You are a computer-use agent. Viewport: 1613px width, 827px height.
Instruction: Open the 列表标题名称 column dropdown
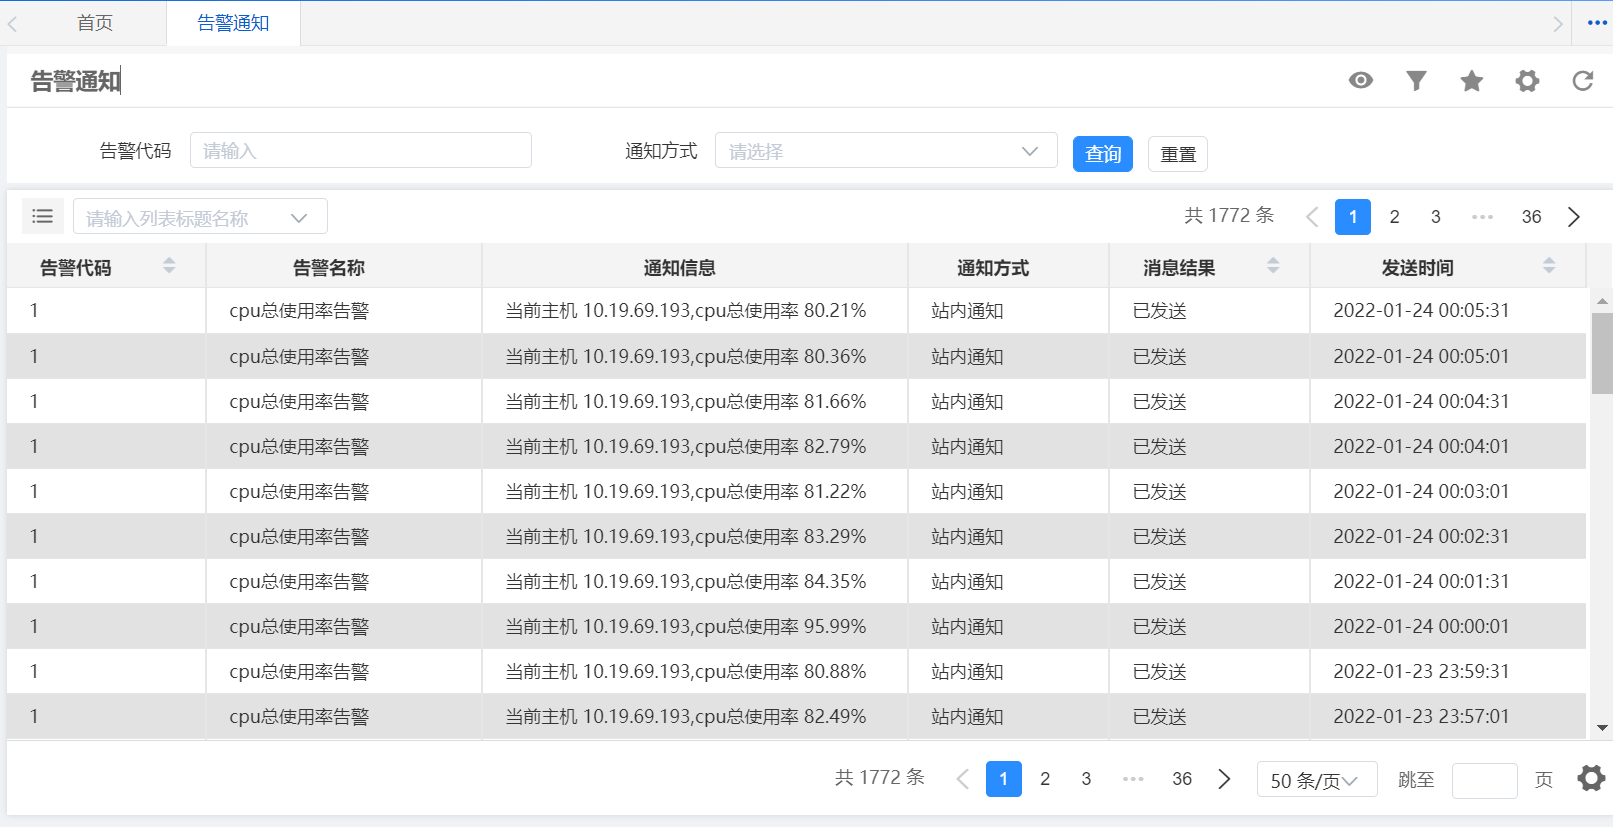[x=200, y=217]
